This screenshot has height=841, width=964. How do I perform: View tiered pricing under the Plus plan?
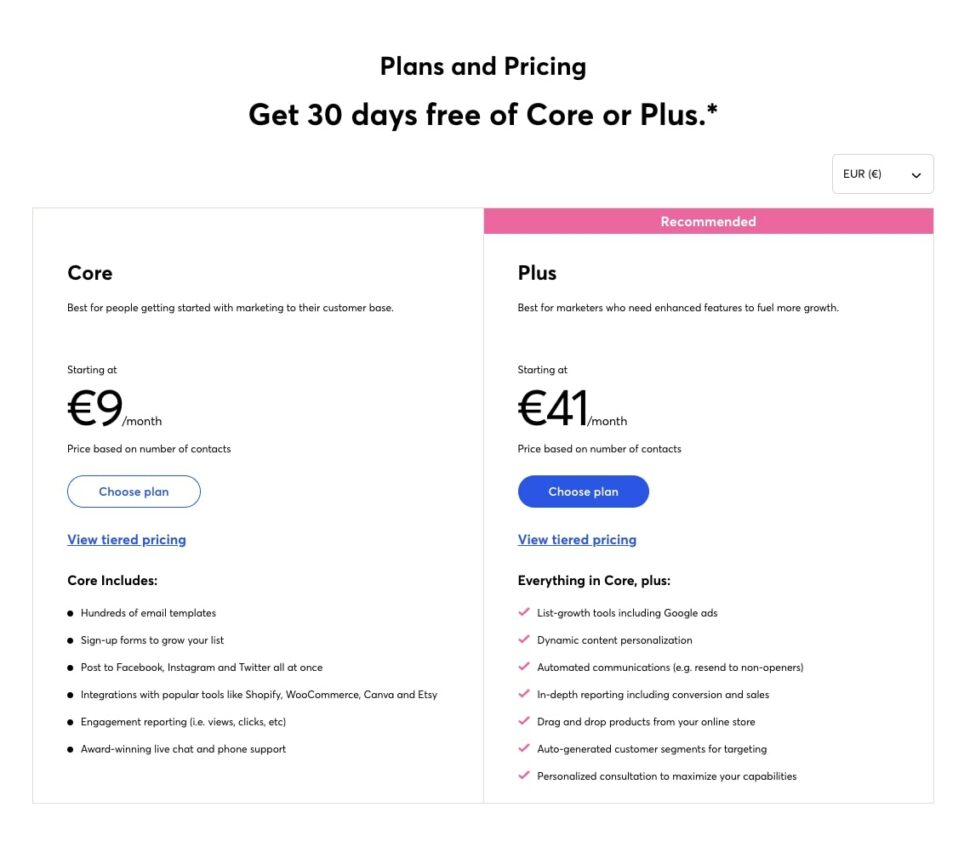[576, 539]
